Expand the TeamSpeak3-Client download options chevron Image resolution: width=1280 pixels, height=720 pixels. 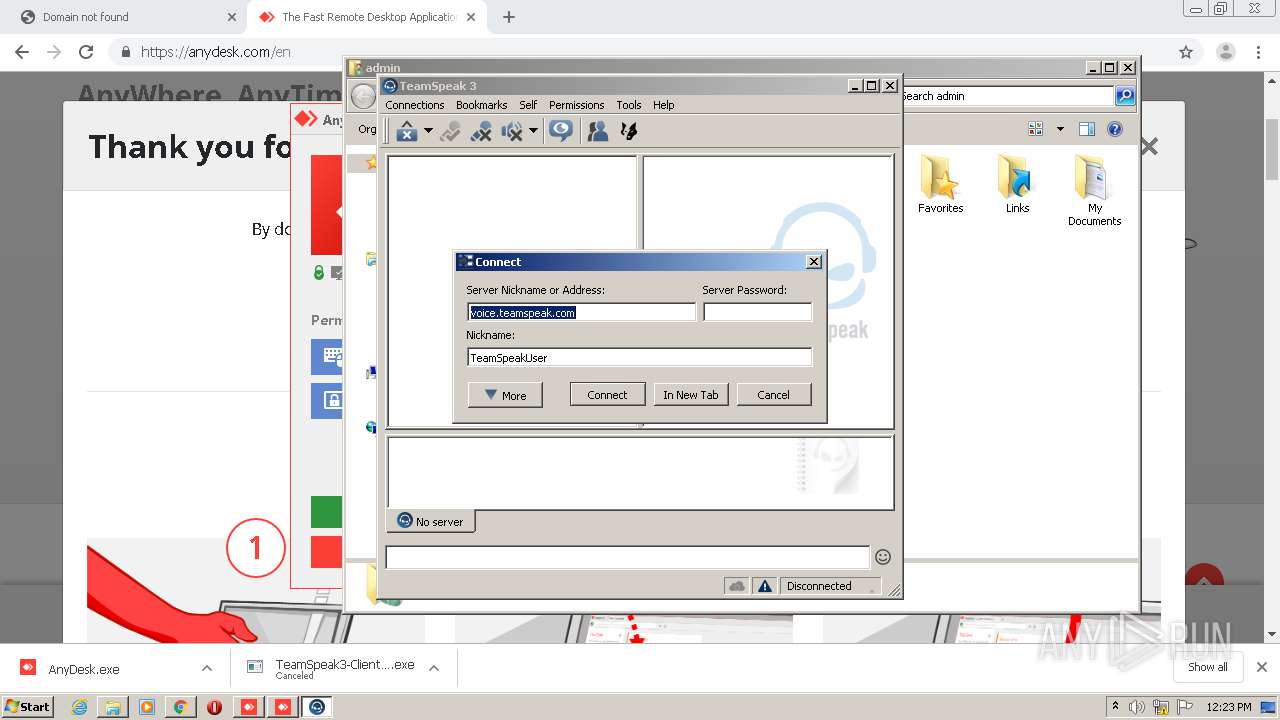[x=434, y=669]
